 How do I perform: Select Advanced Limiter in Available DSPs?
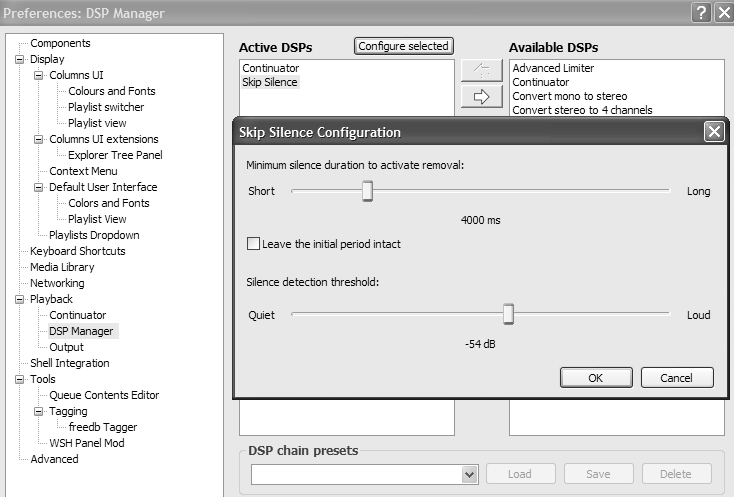[553, 68]
